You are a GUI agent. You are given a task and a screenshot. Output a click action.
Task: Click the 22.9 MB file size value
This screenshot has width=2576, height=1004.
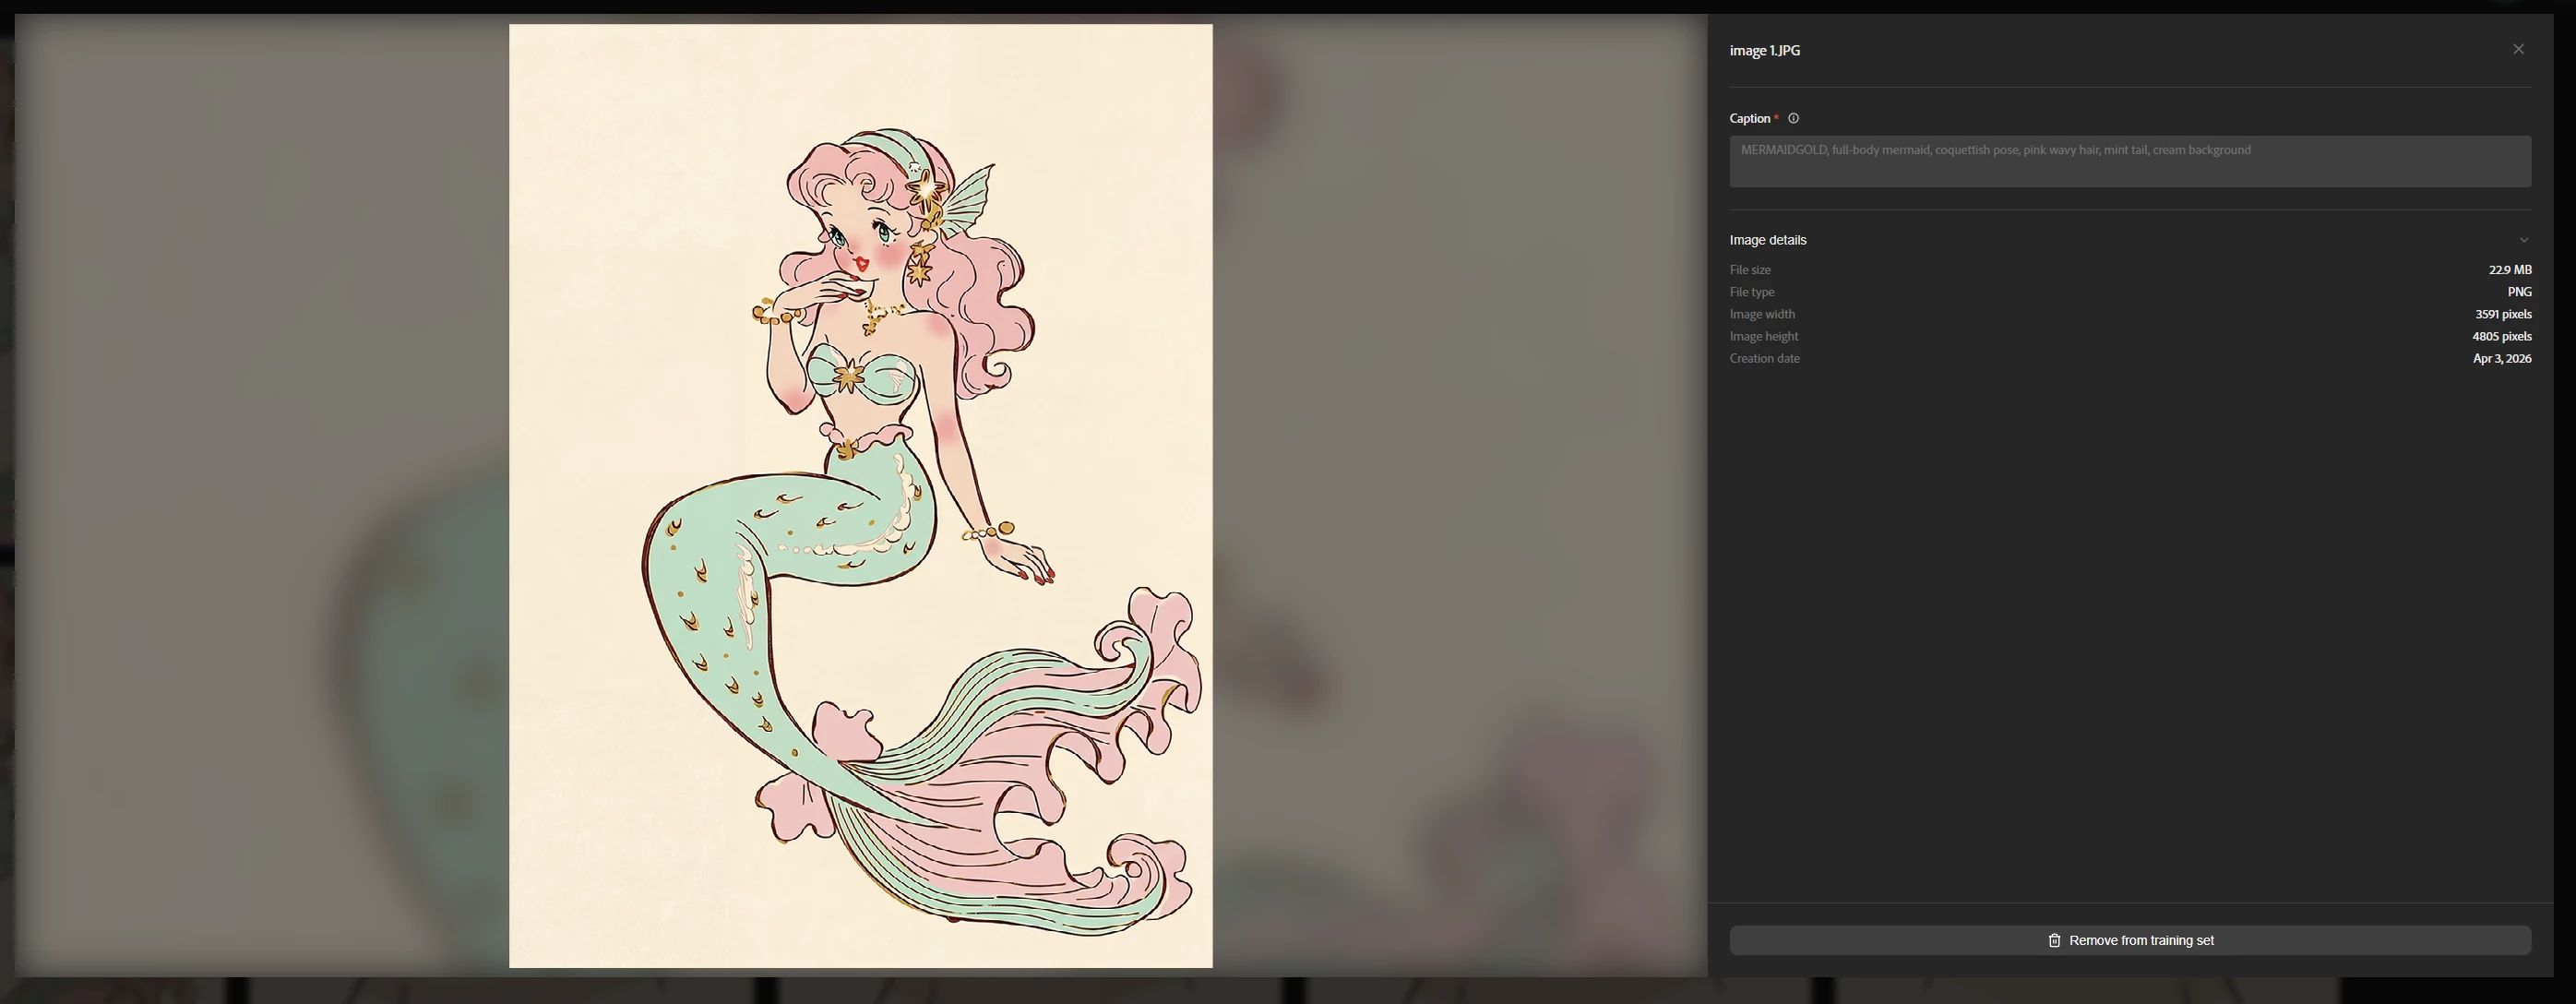coord(2509,270)
